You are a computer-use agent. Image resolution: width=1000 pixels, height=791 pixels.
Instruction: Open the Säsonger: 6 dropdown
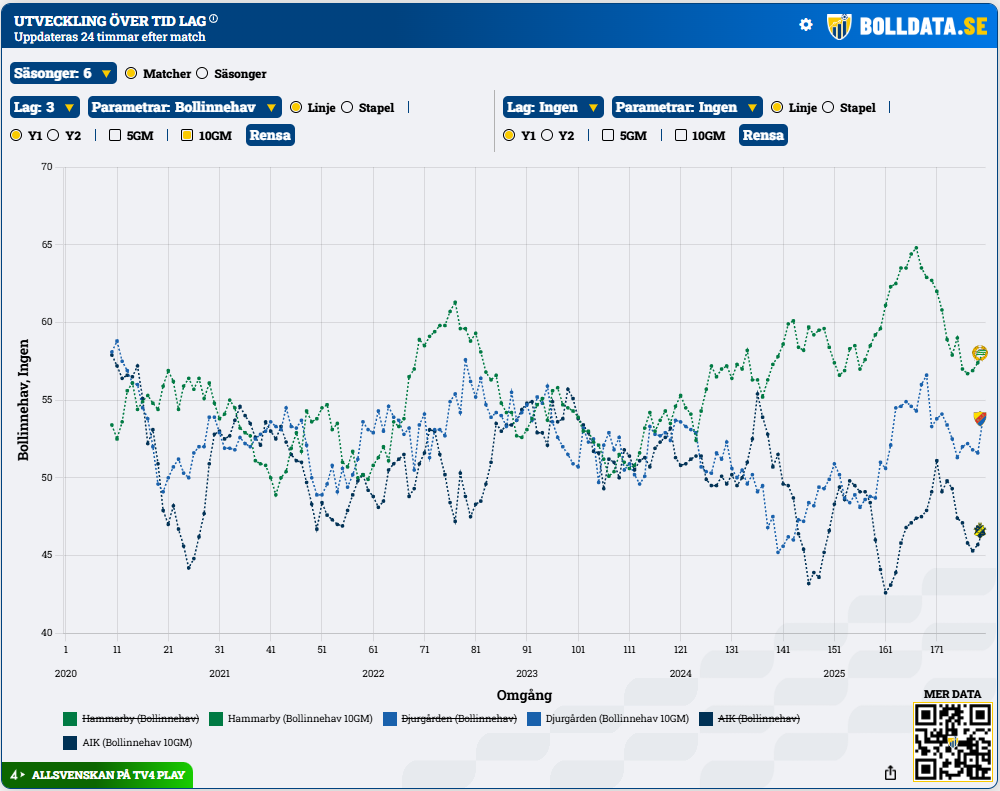(x=64, y=73)
